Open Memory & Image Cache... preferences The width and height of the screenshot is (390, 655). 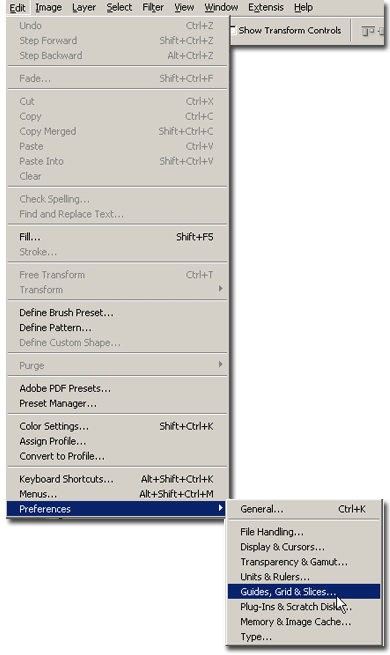(304, 622)
